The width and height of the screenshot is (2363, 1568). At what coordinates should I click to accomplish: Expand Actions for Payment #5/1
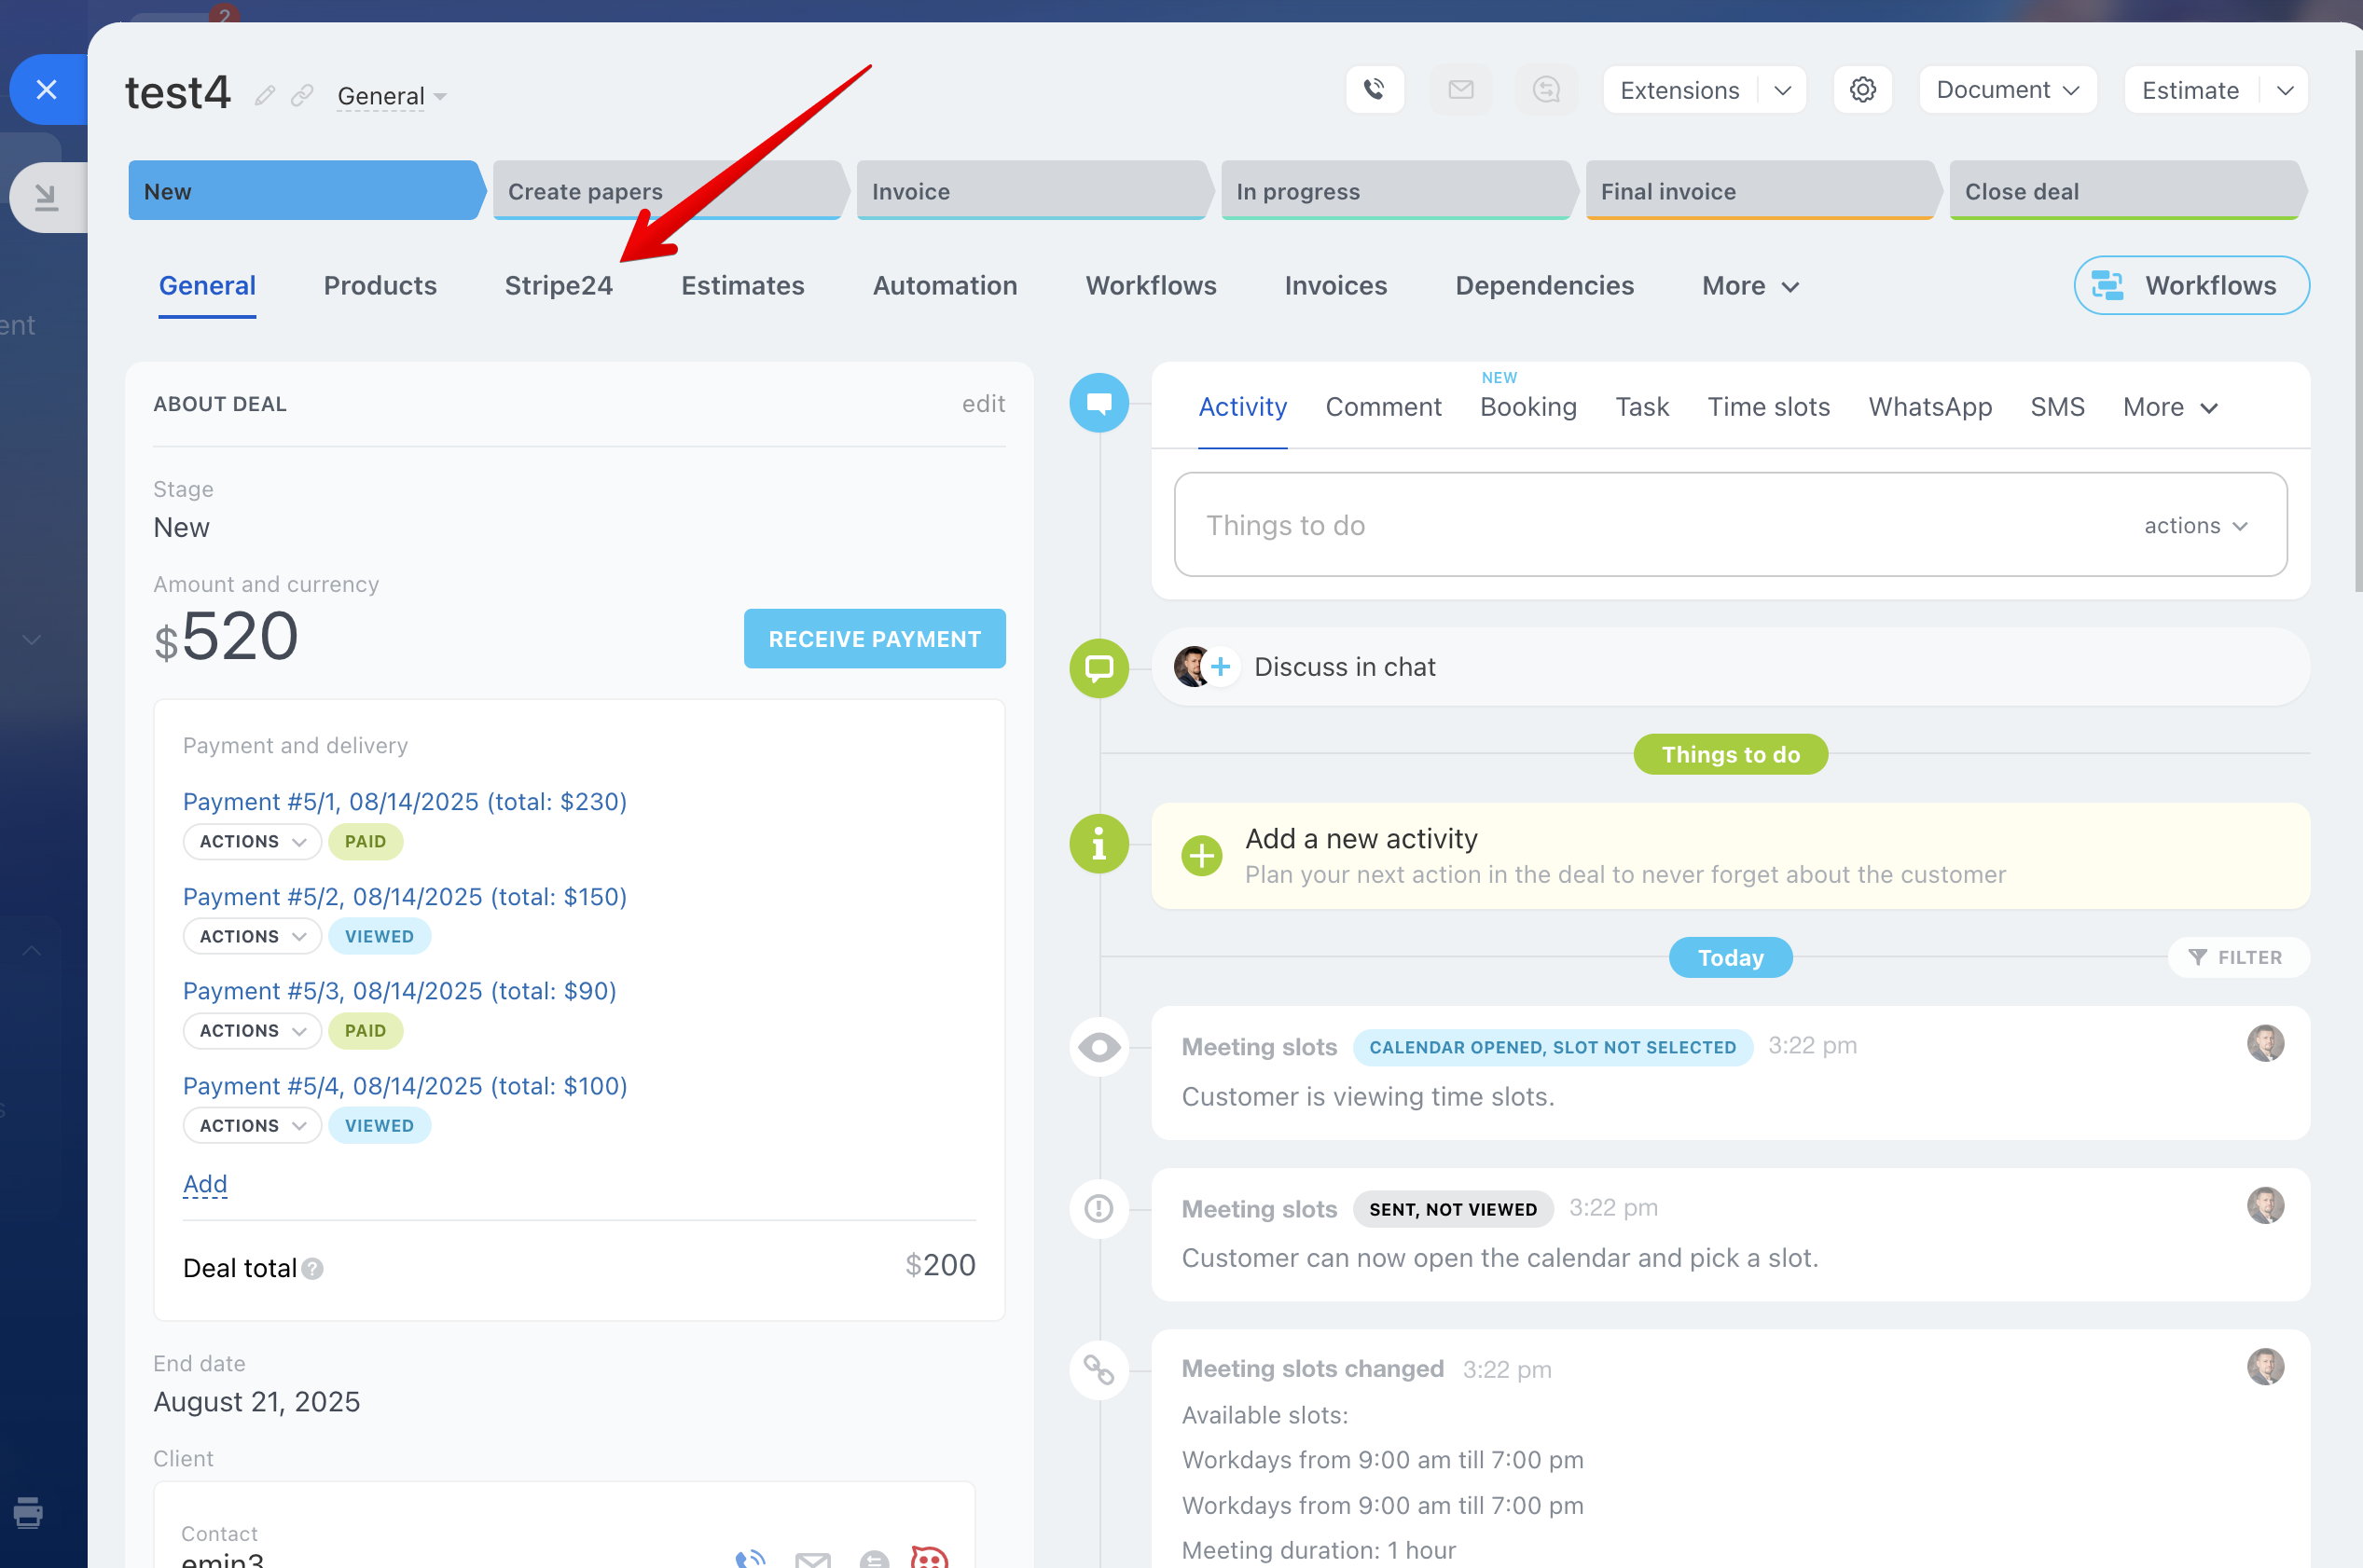[252, 842]
